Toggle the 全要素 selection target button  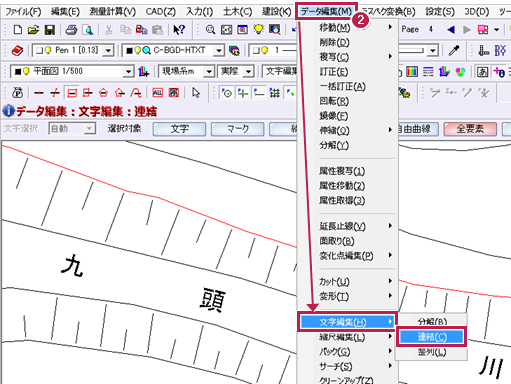coord(470,129)
